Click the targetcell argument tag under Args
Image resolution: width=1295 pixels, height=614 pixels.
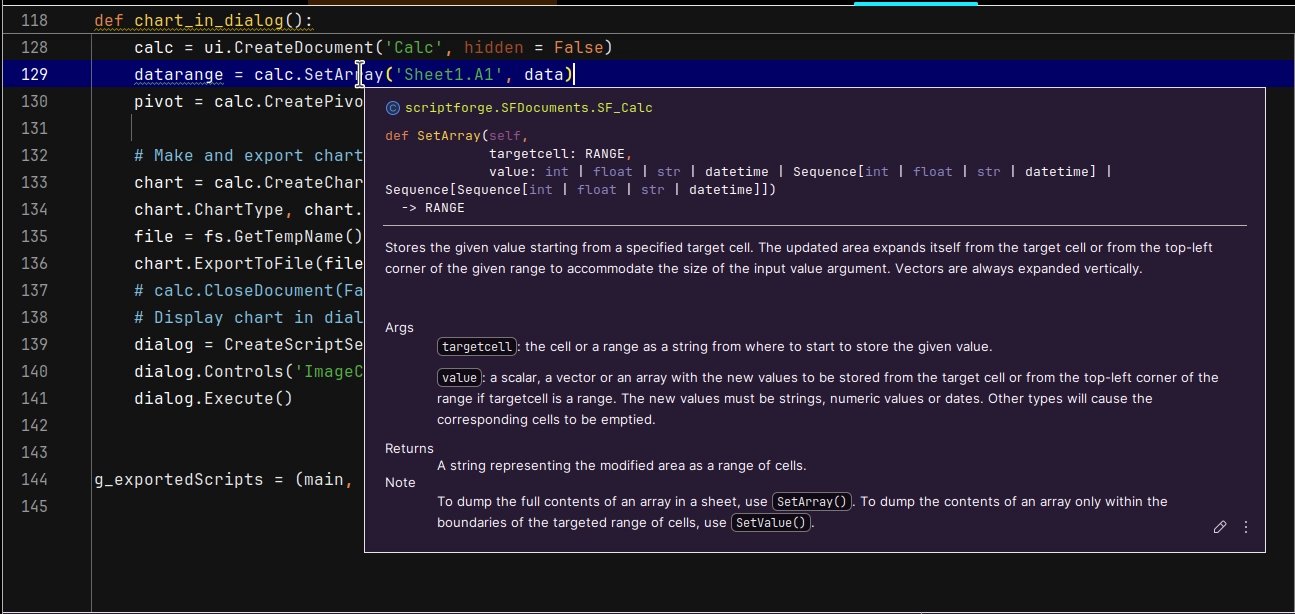click(477, 347)
